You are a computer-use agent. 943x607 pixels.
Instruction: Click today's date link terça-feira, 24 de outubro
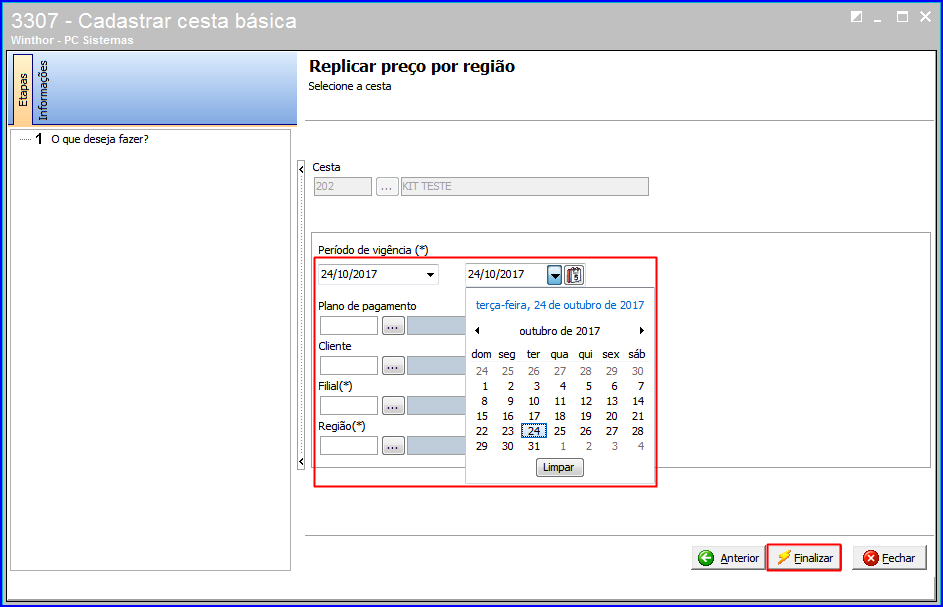pyautogui.click(x=559, y=305)
